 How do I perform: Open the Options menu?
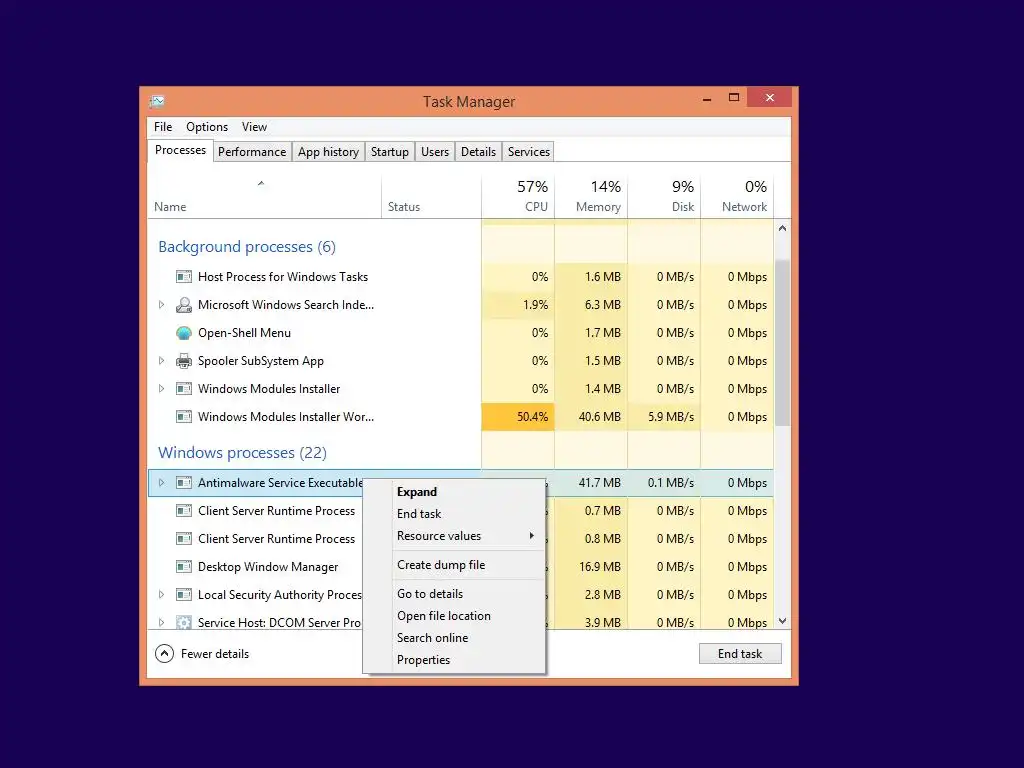207,127
